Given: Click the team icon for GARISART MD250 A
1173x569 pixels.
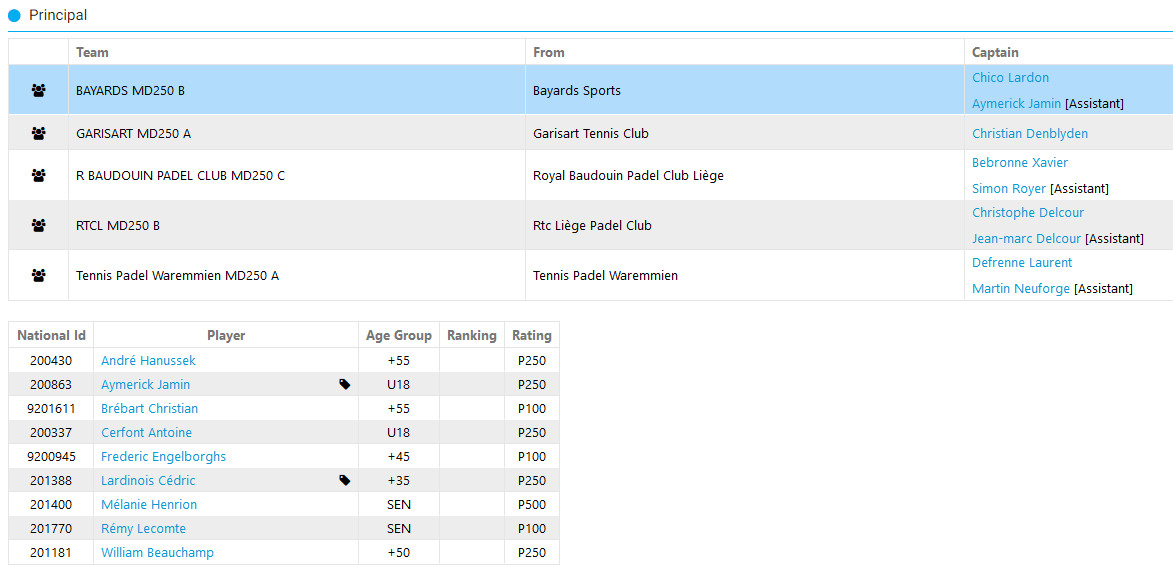Looking at the screenshot, I should click(38, 133).
